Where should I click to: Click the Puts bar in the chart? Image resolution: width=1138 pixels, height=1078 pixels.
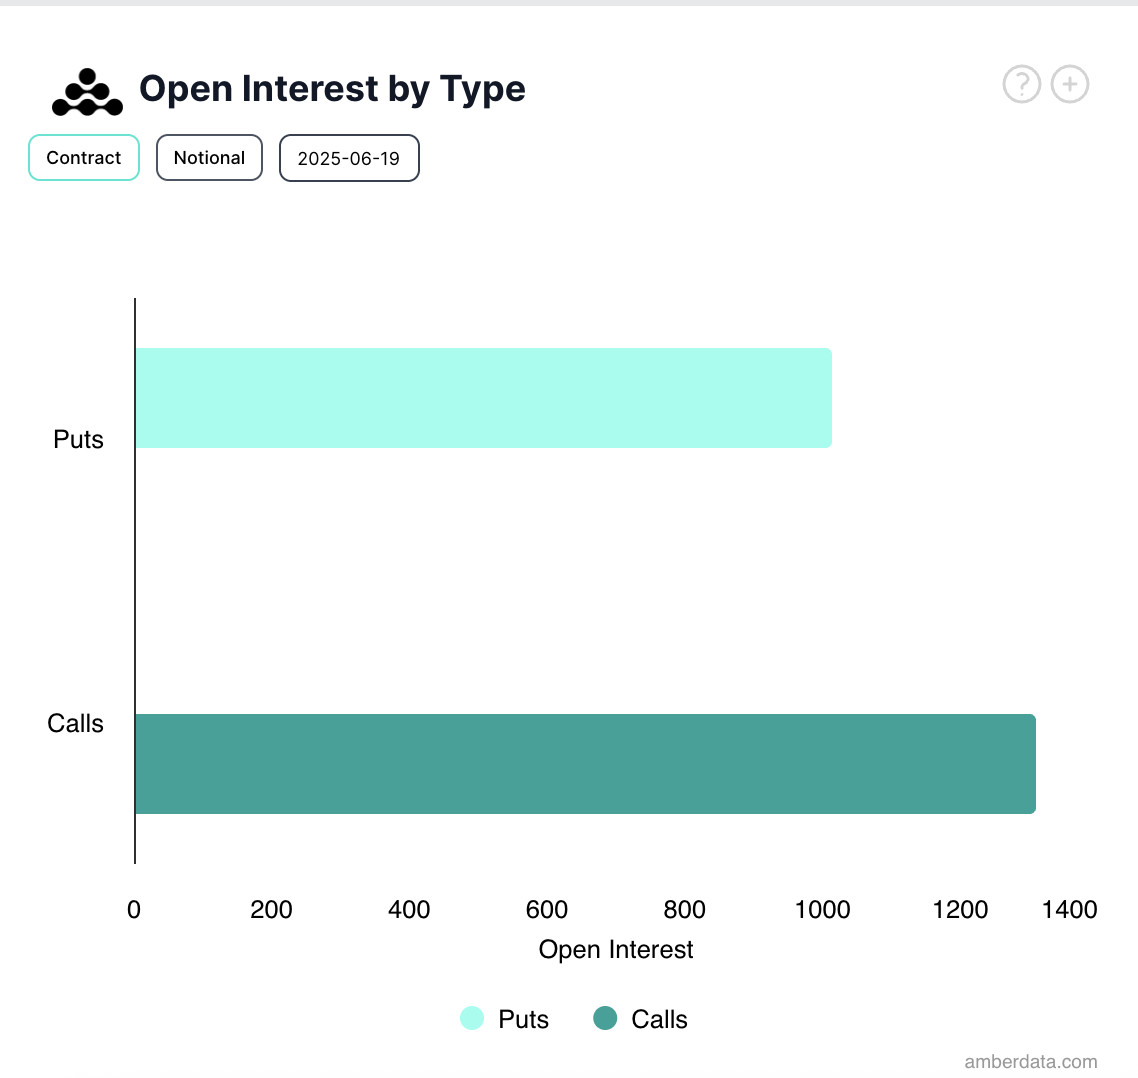[483, 397]
